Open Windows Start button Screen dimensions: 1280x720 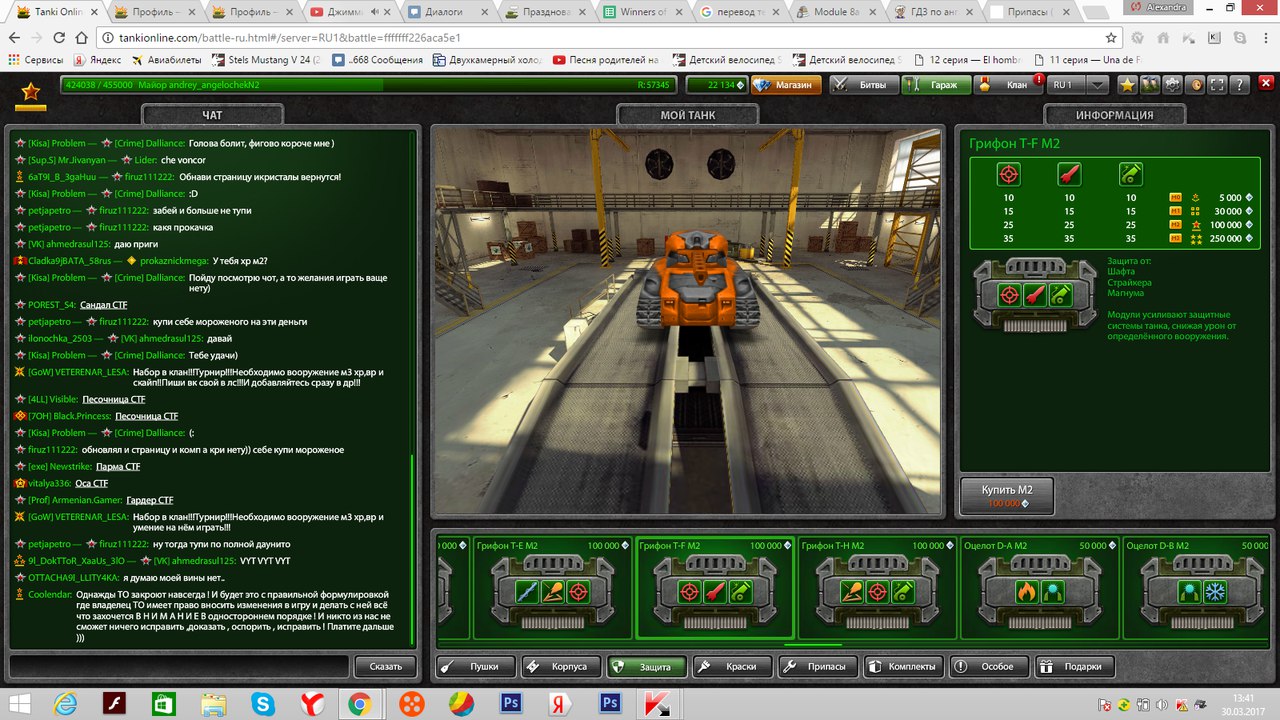point(18,703)
